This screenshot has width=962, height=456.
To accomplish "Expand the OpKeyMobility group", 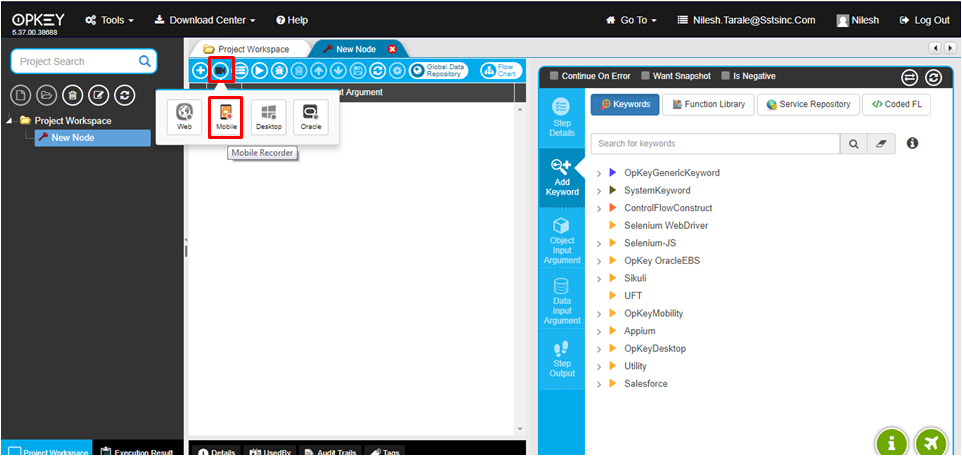I will click(x=599, y=314).
